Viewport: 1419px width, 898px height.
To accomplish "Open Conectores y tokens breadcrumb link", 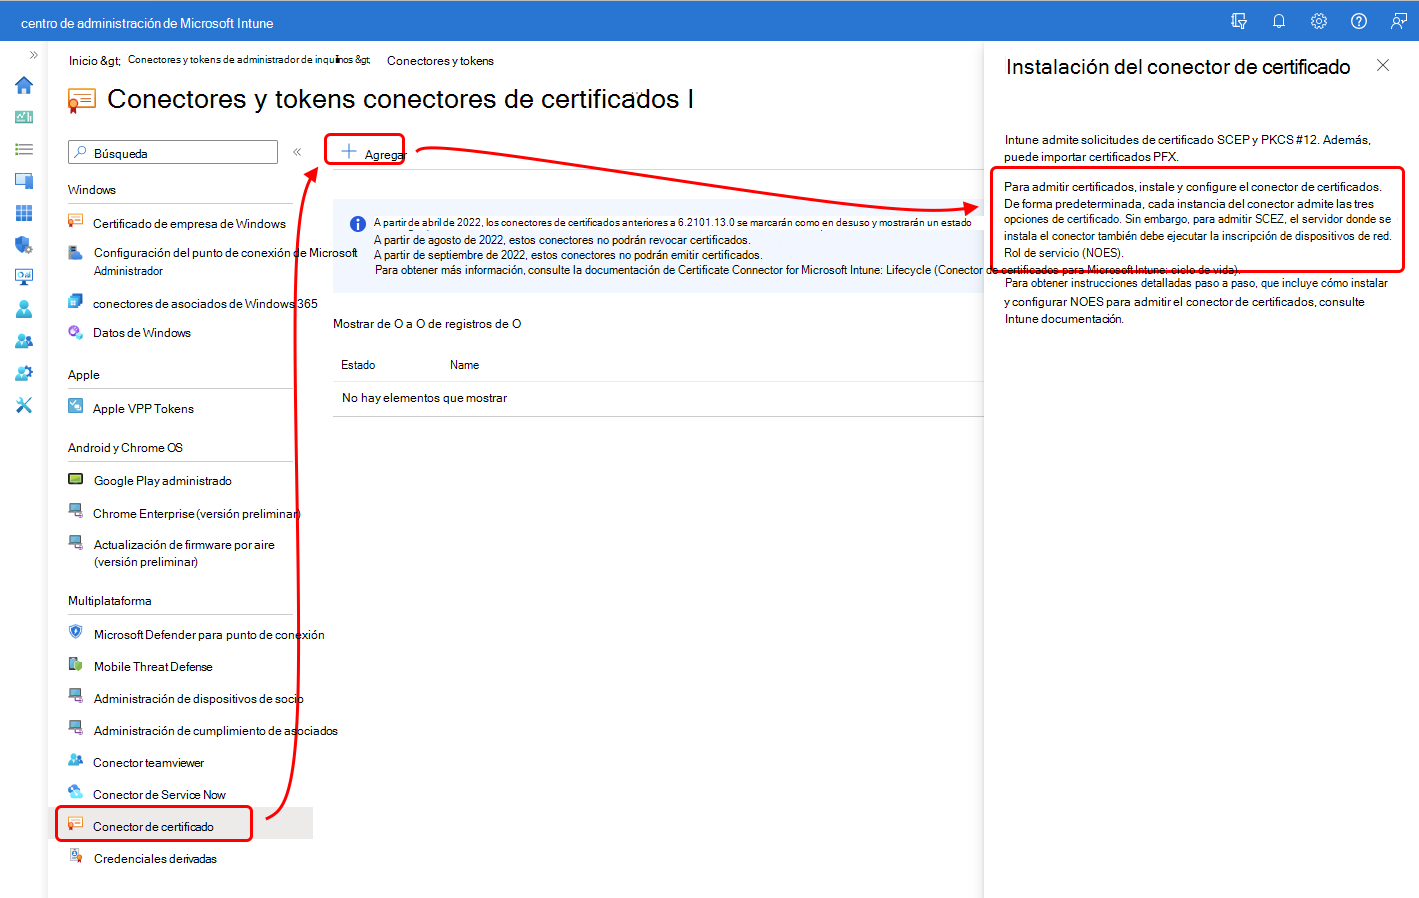I will (x=440, y=61).
